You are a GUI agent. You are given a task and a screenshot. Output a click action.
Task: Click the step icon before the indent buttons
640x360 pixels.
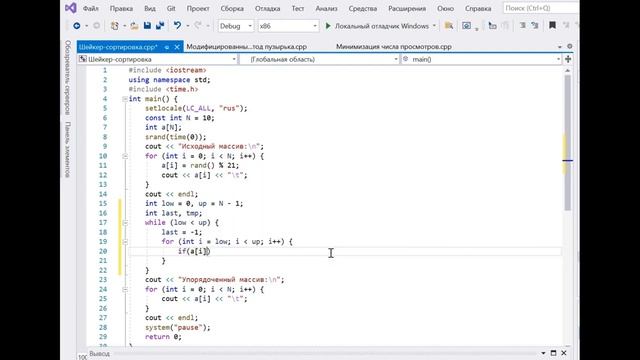coord(493,26)
